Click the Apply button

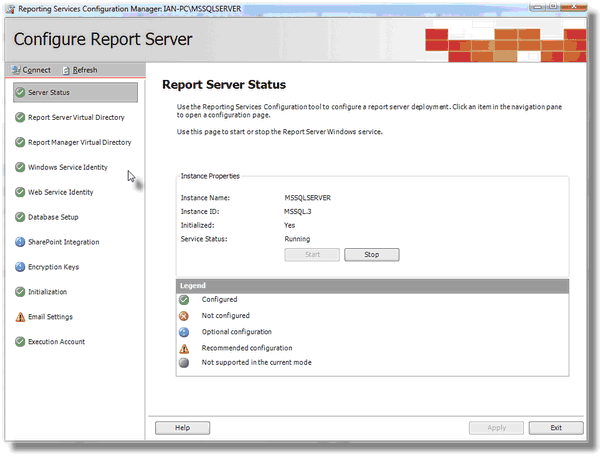pyautogui.click(x=497, y=428)
